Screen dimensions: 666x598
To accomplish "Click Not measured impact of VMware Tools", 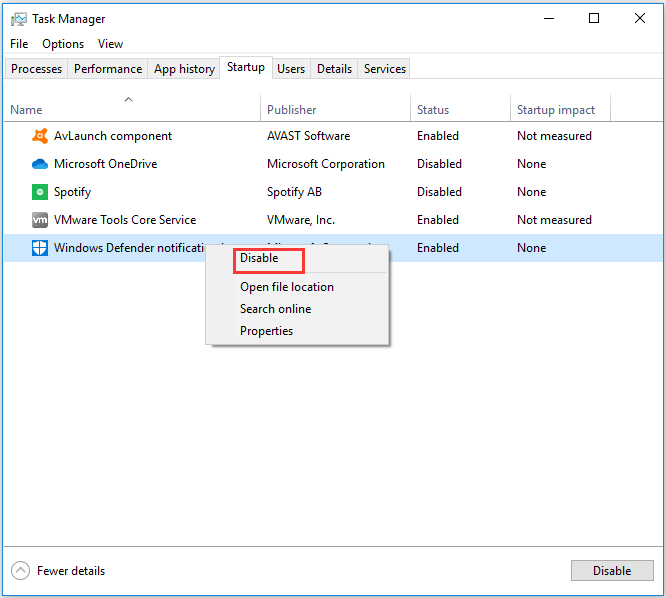I will (554, 220).
